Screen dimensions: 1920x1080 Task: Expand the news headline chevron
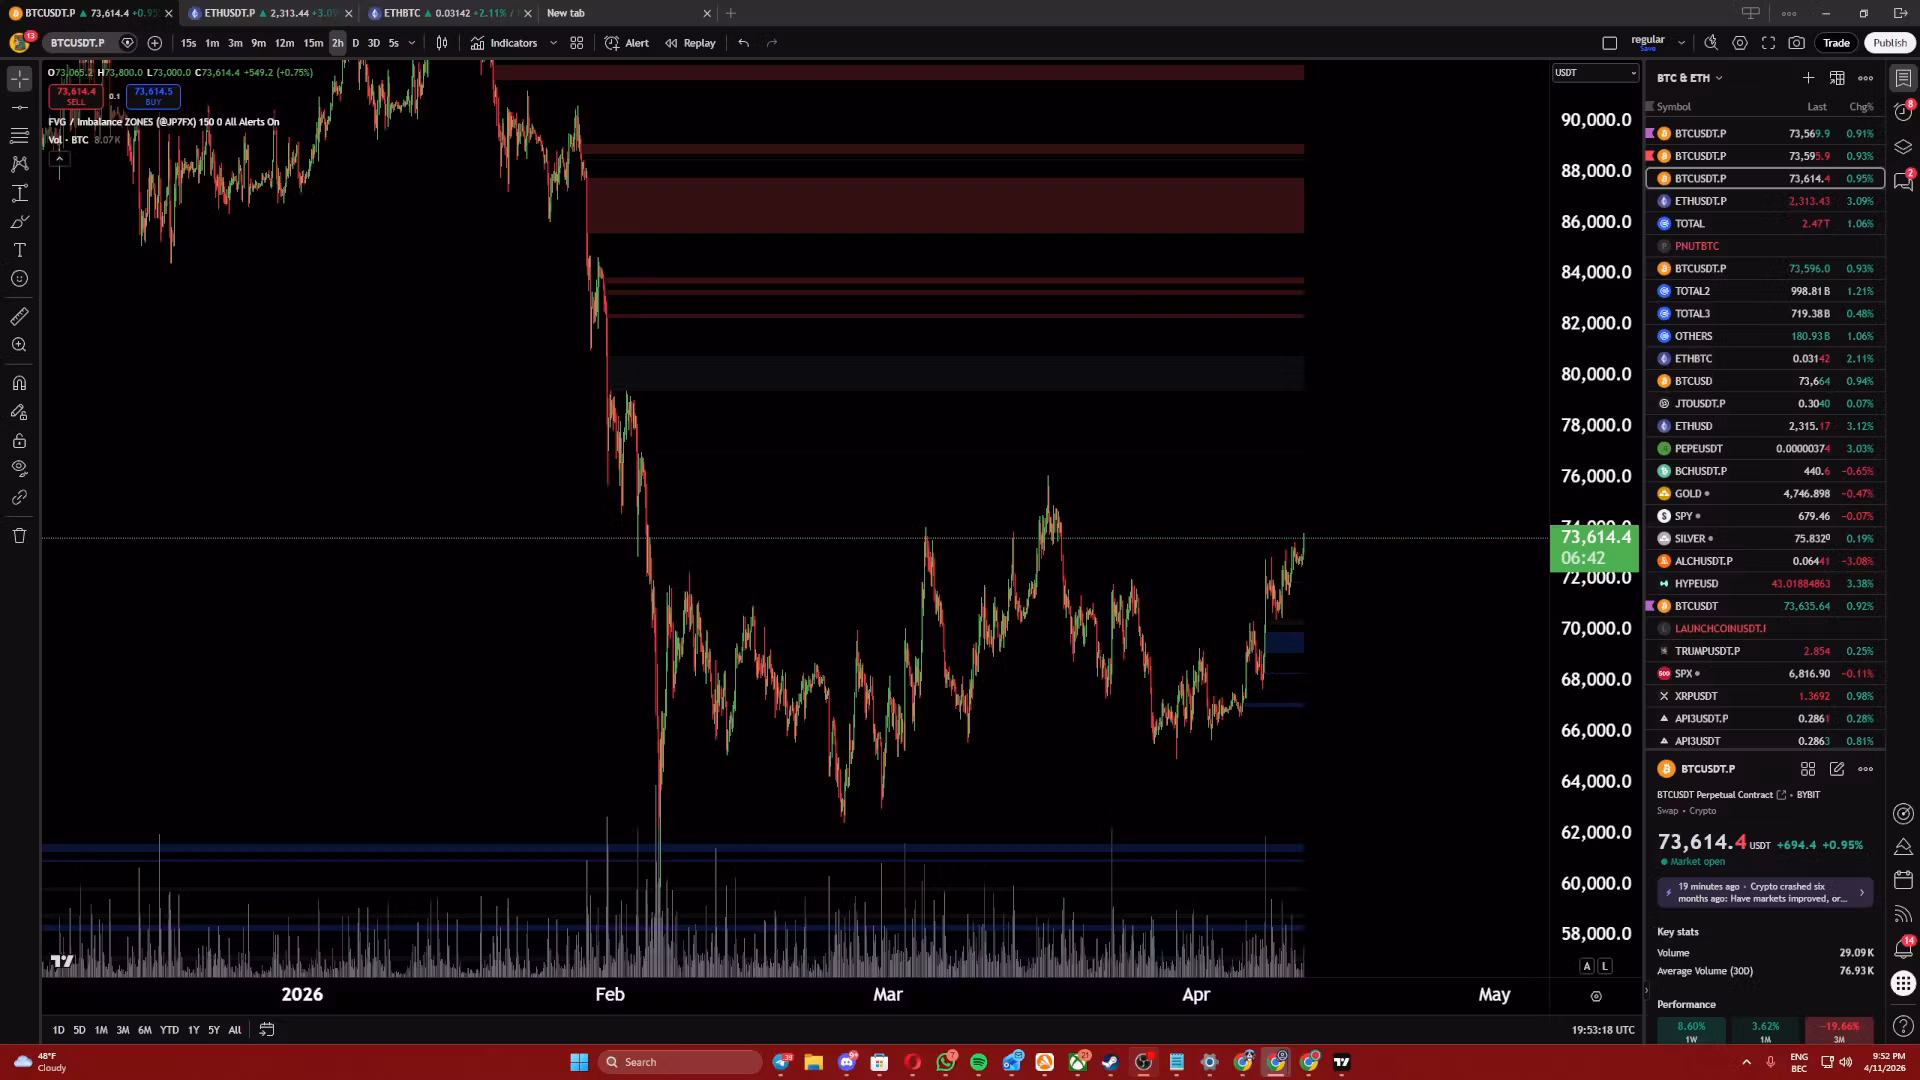(1861, 892)
